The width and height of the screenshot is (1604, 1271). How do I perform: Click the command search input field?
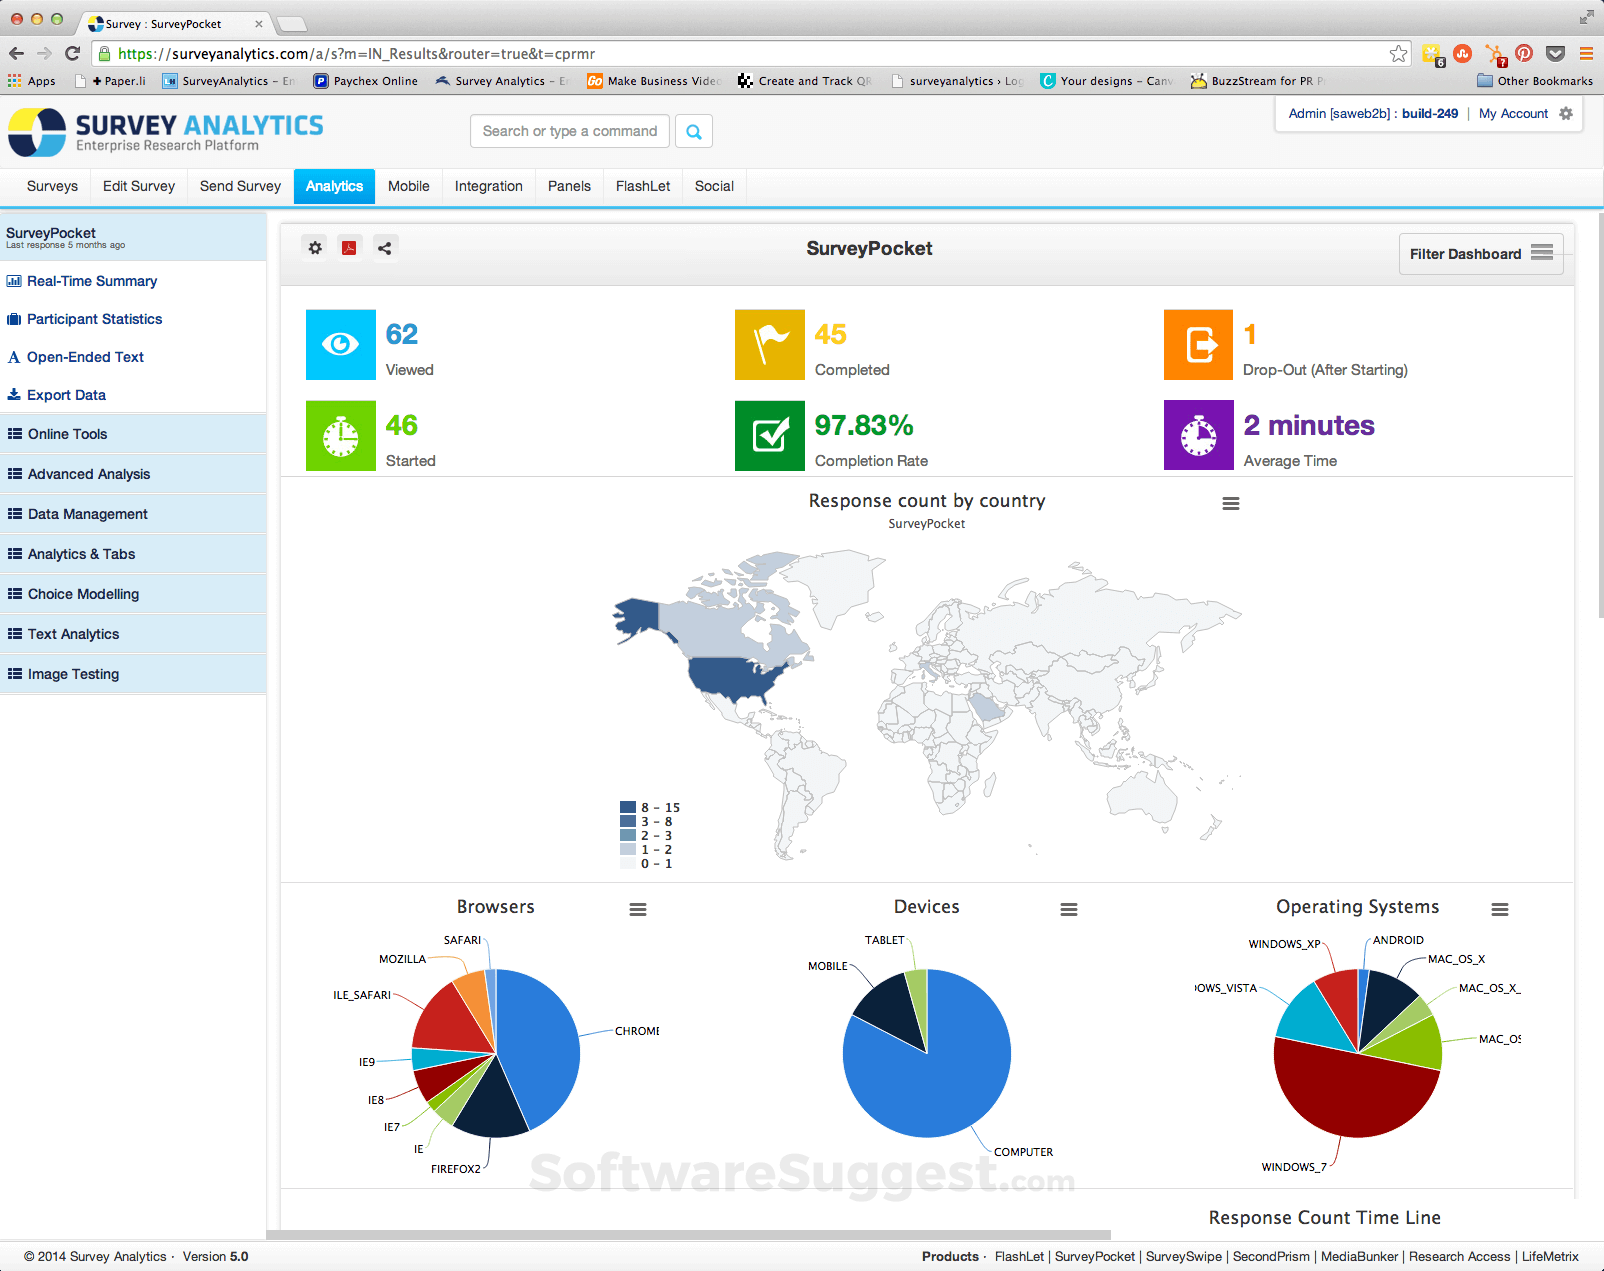pos(569,131)
